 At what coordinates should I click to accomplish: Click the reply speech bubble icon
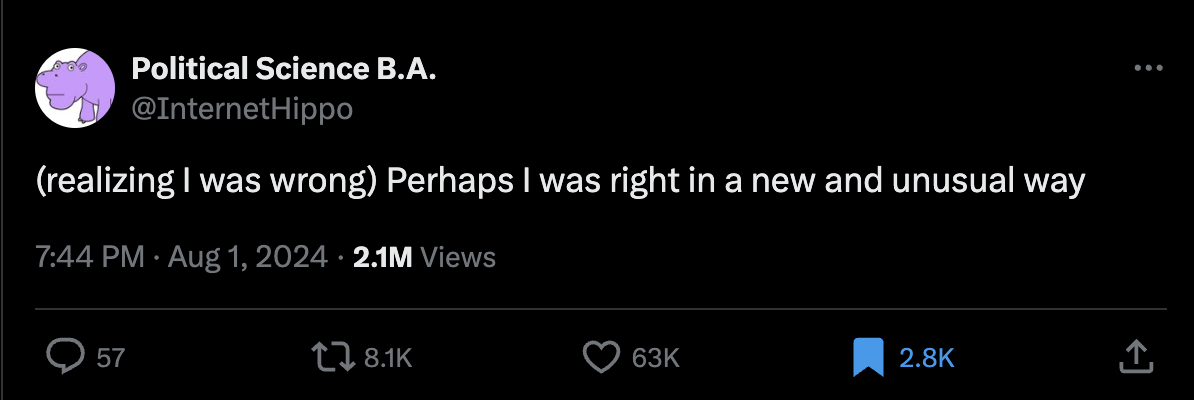68,357
